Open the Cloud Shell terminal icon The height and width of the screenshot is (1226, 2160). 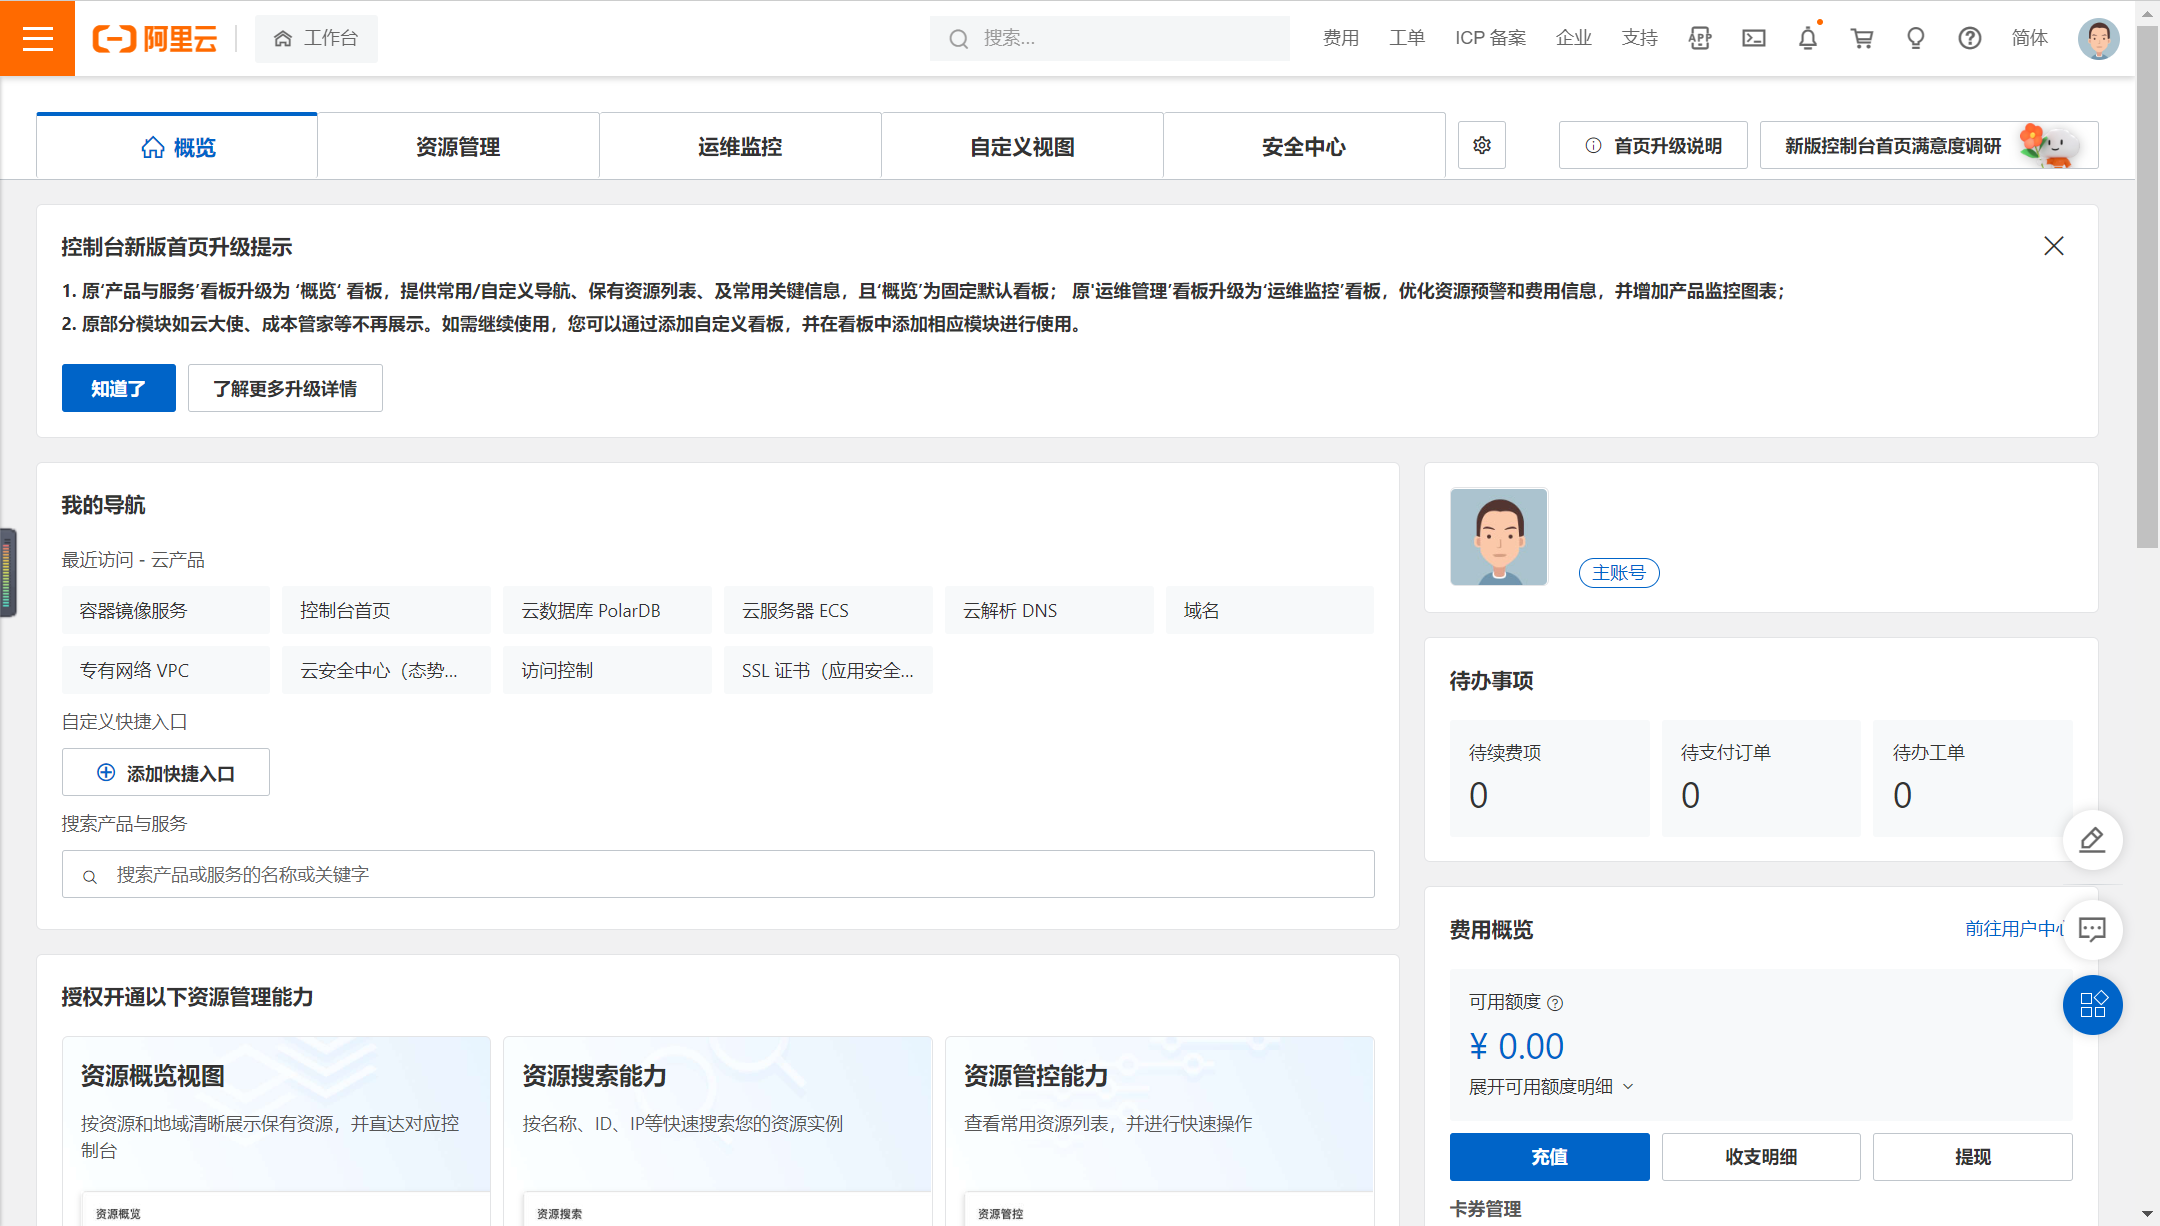click(x=1753, y=38)
